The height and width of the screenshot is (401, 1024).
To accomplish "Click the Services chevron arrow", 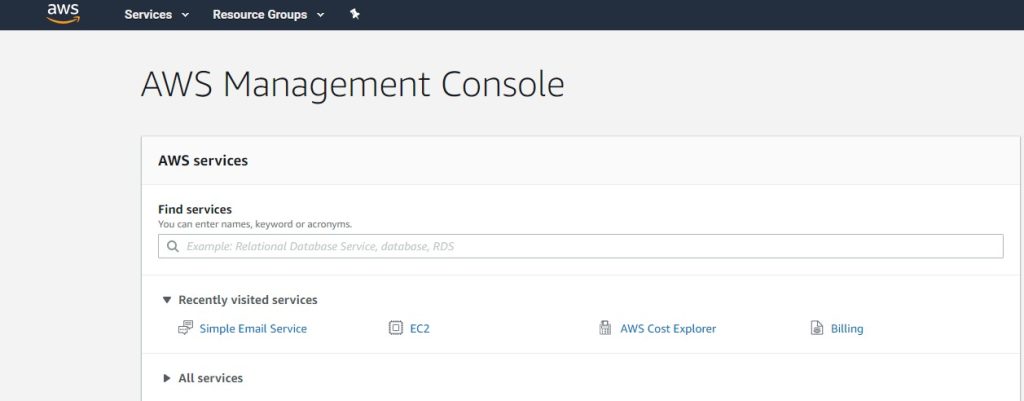I will [x=185, y=14].
